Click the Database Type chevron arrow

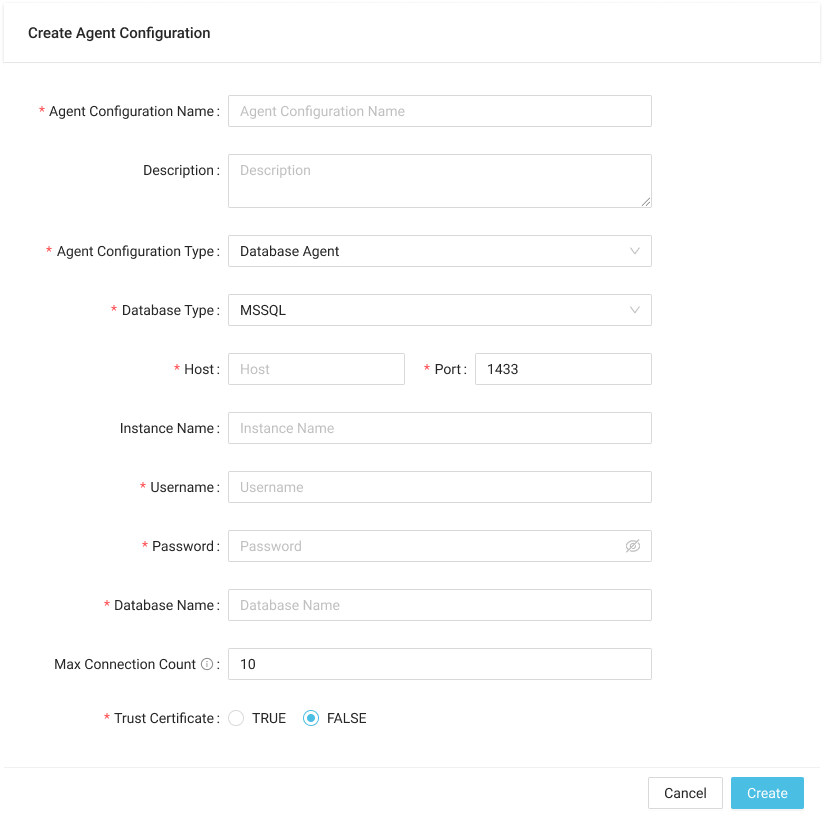point(635,310)
